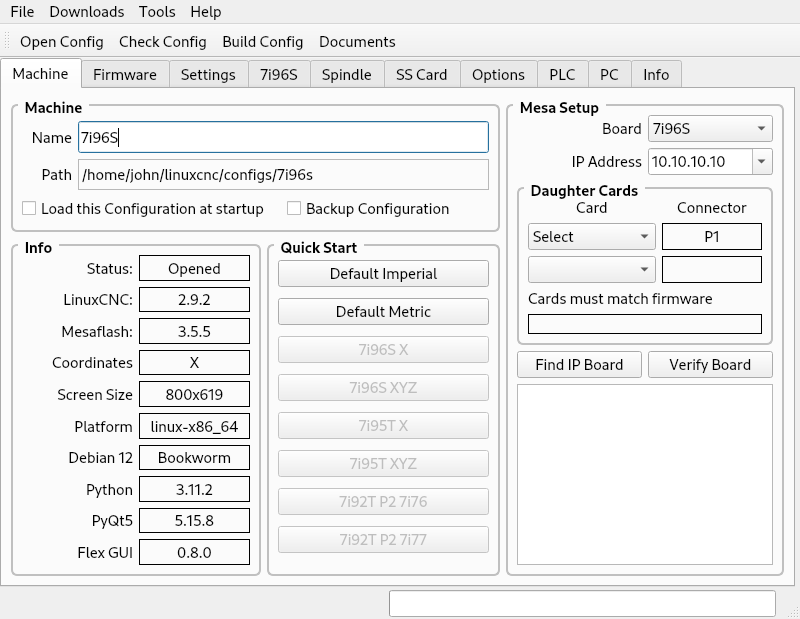This screenshot has width=800, height=619.
Task: Click the board output text area
Action: [x=645, y=475]
